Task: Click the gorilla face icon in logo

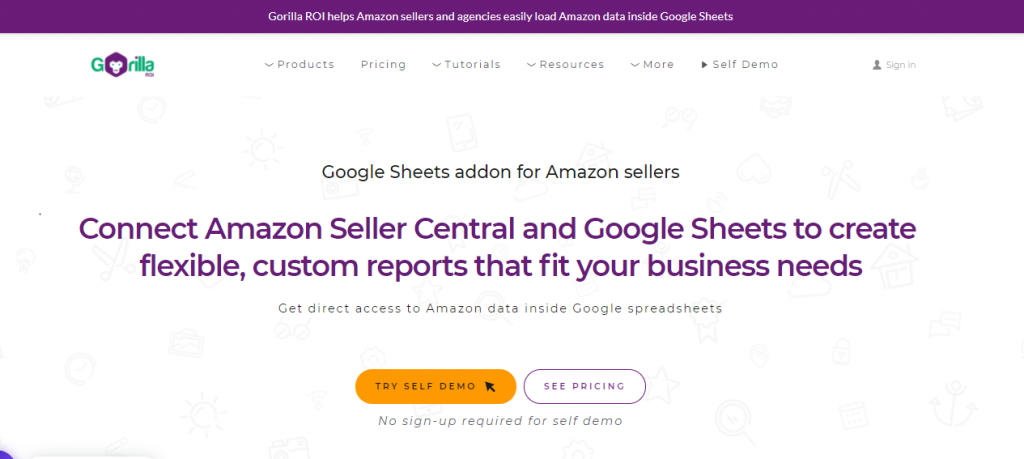Action: click(116, 63)
